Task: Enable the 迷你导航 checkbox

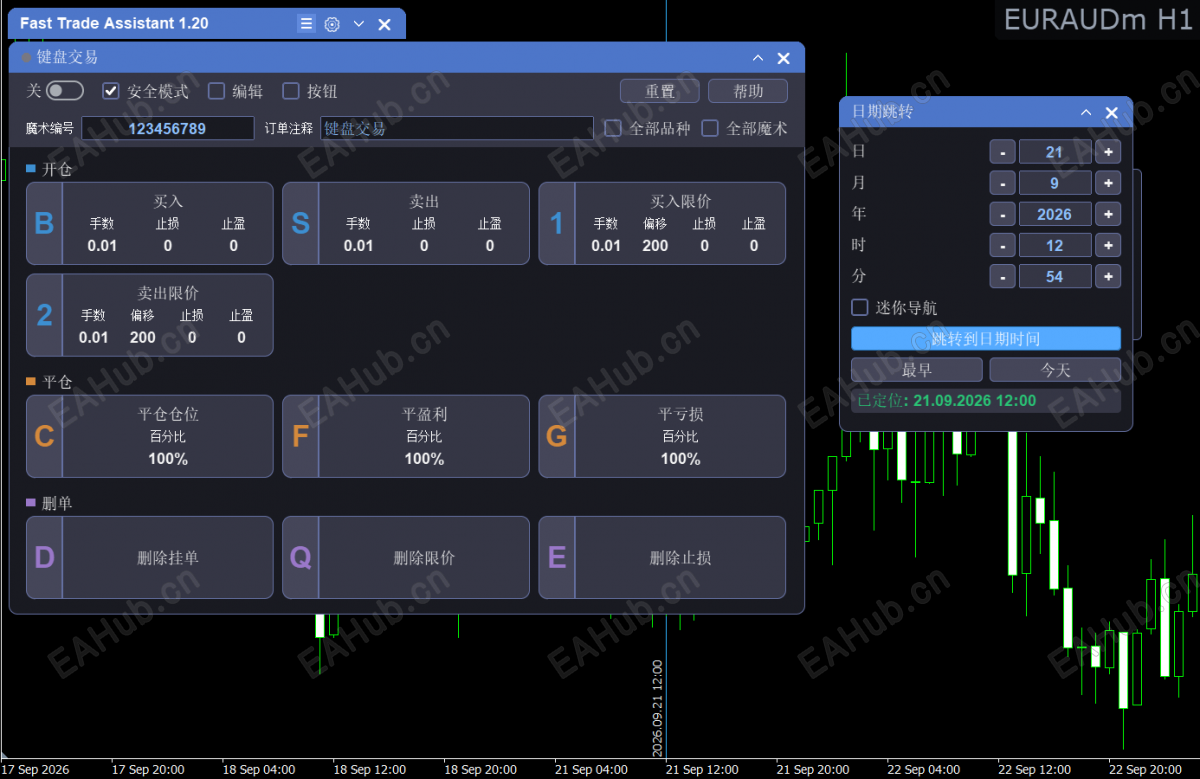Action: tap(859, 307)
